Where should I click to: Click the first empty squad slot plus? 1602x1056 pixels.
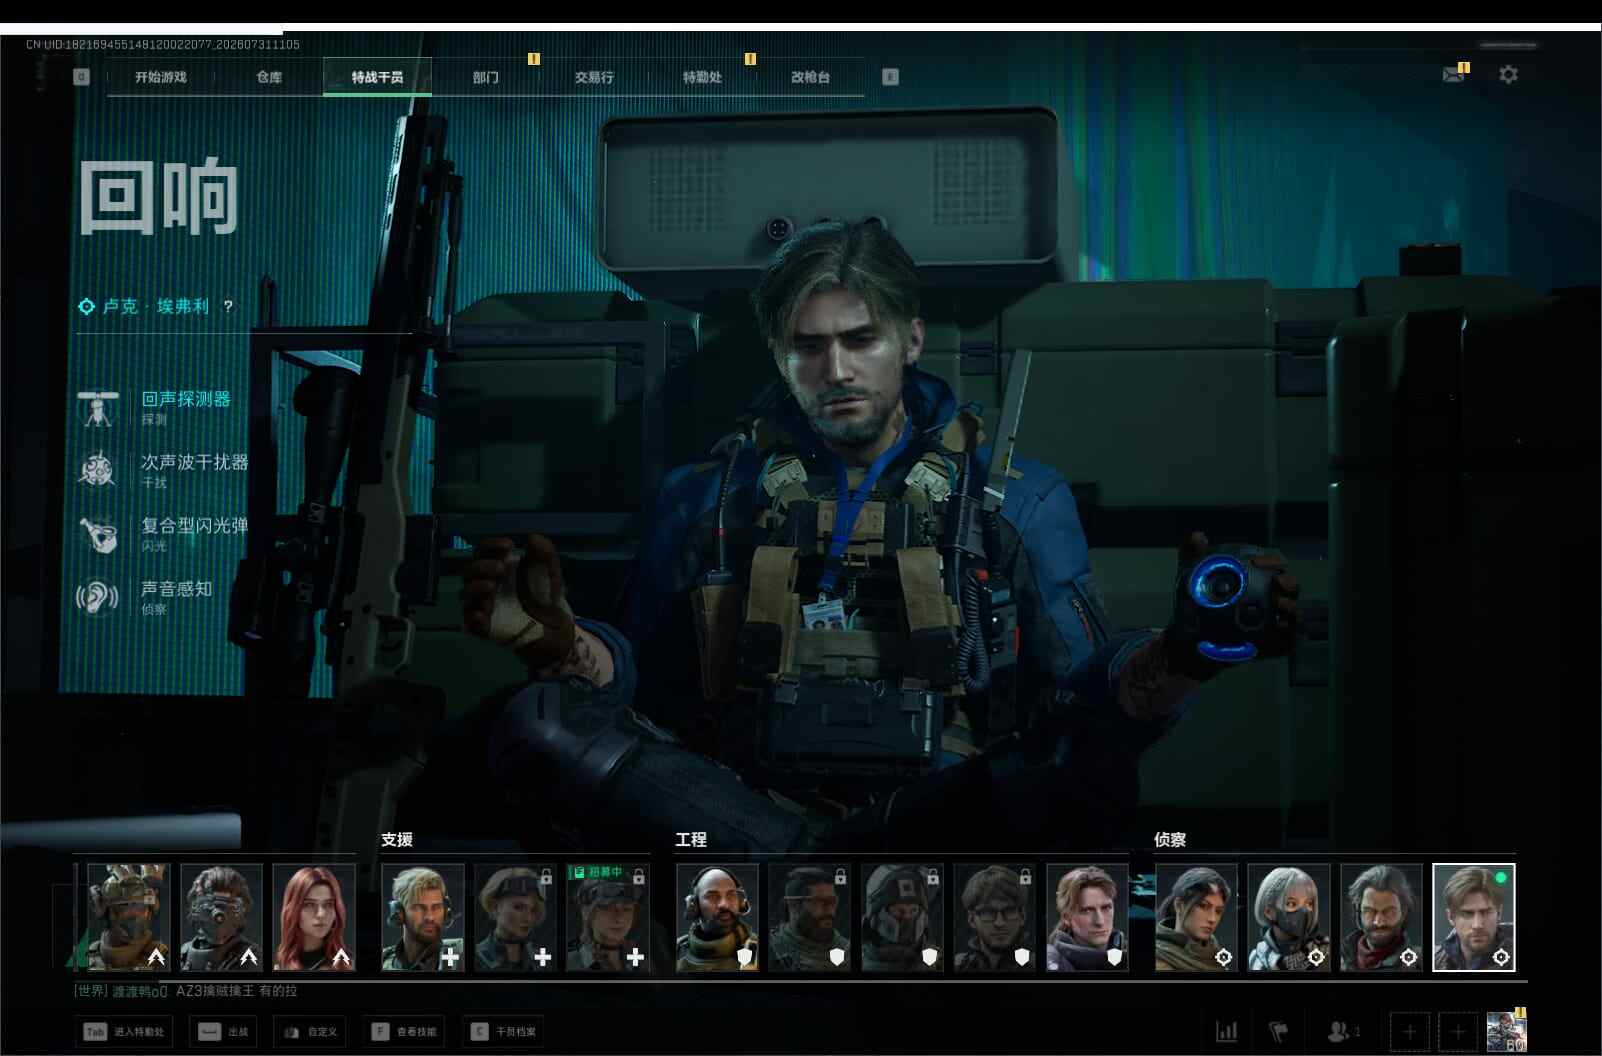[x=1409, y=1031]
